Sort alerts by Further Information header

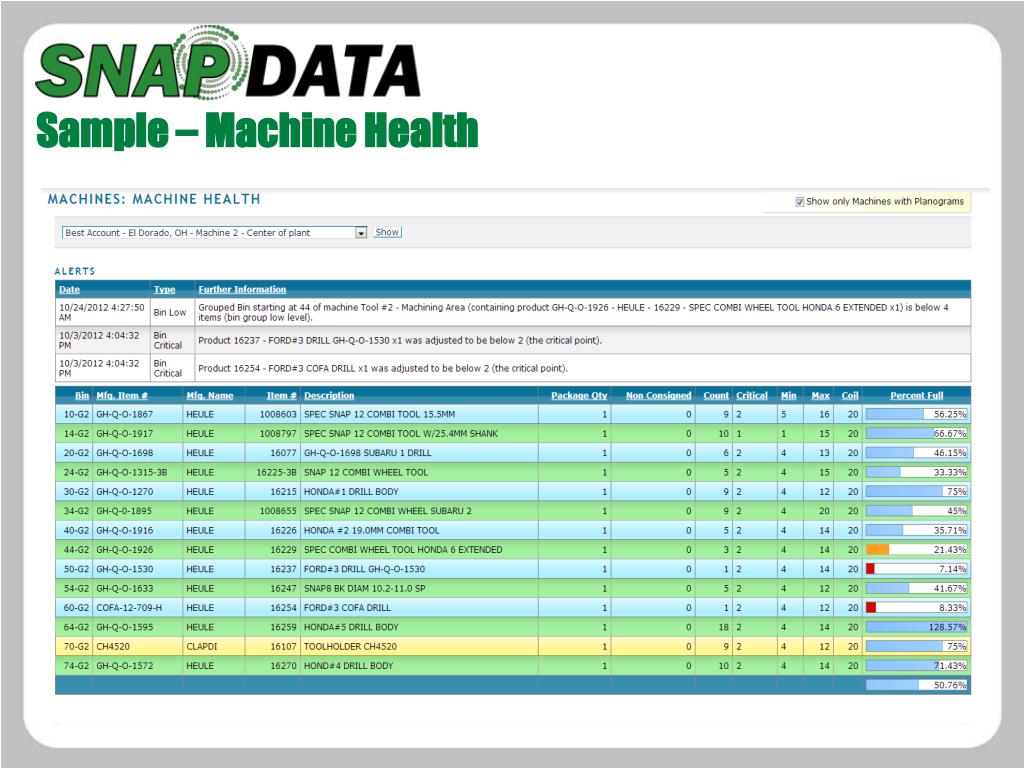(x=242, y=289)
